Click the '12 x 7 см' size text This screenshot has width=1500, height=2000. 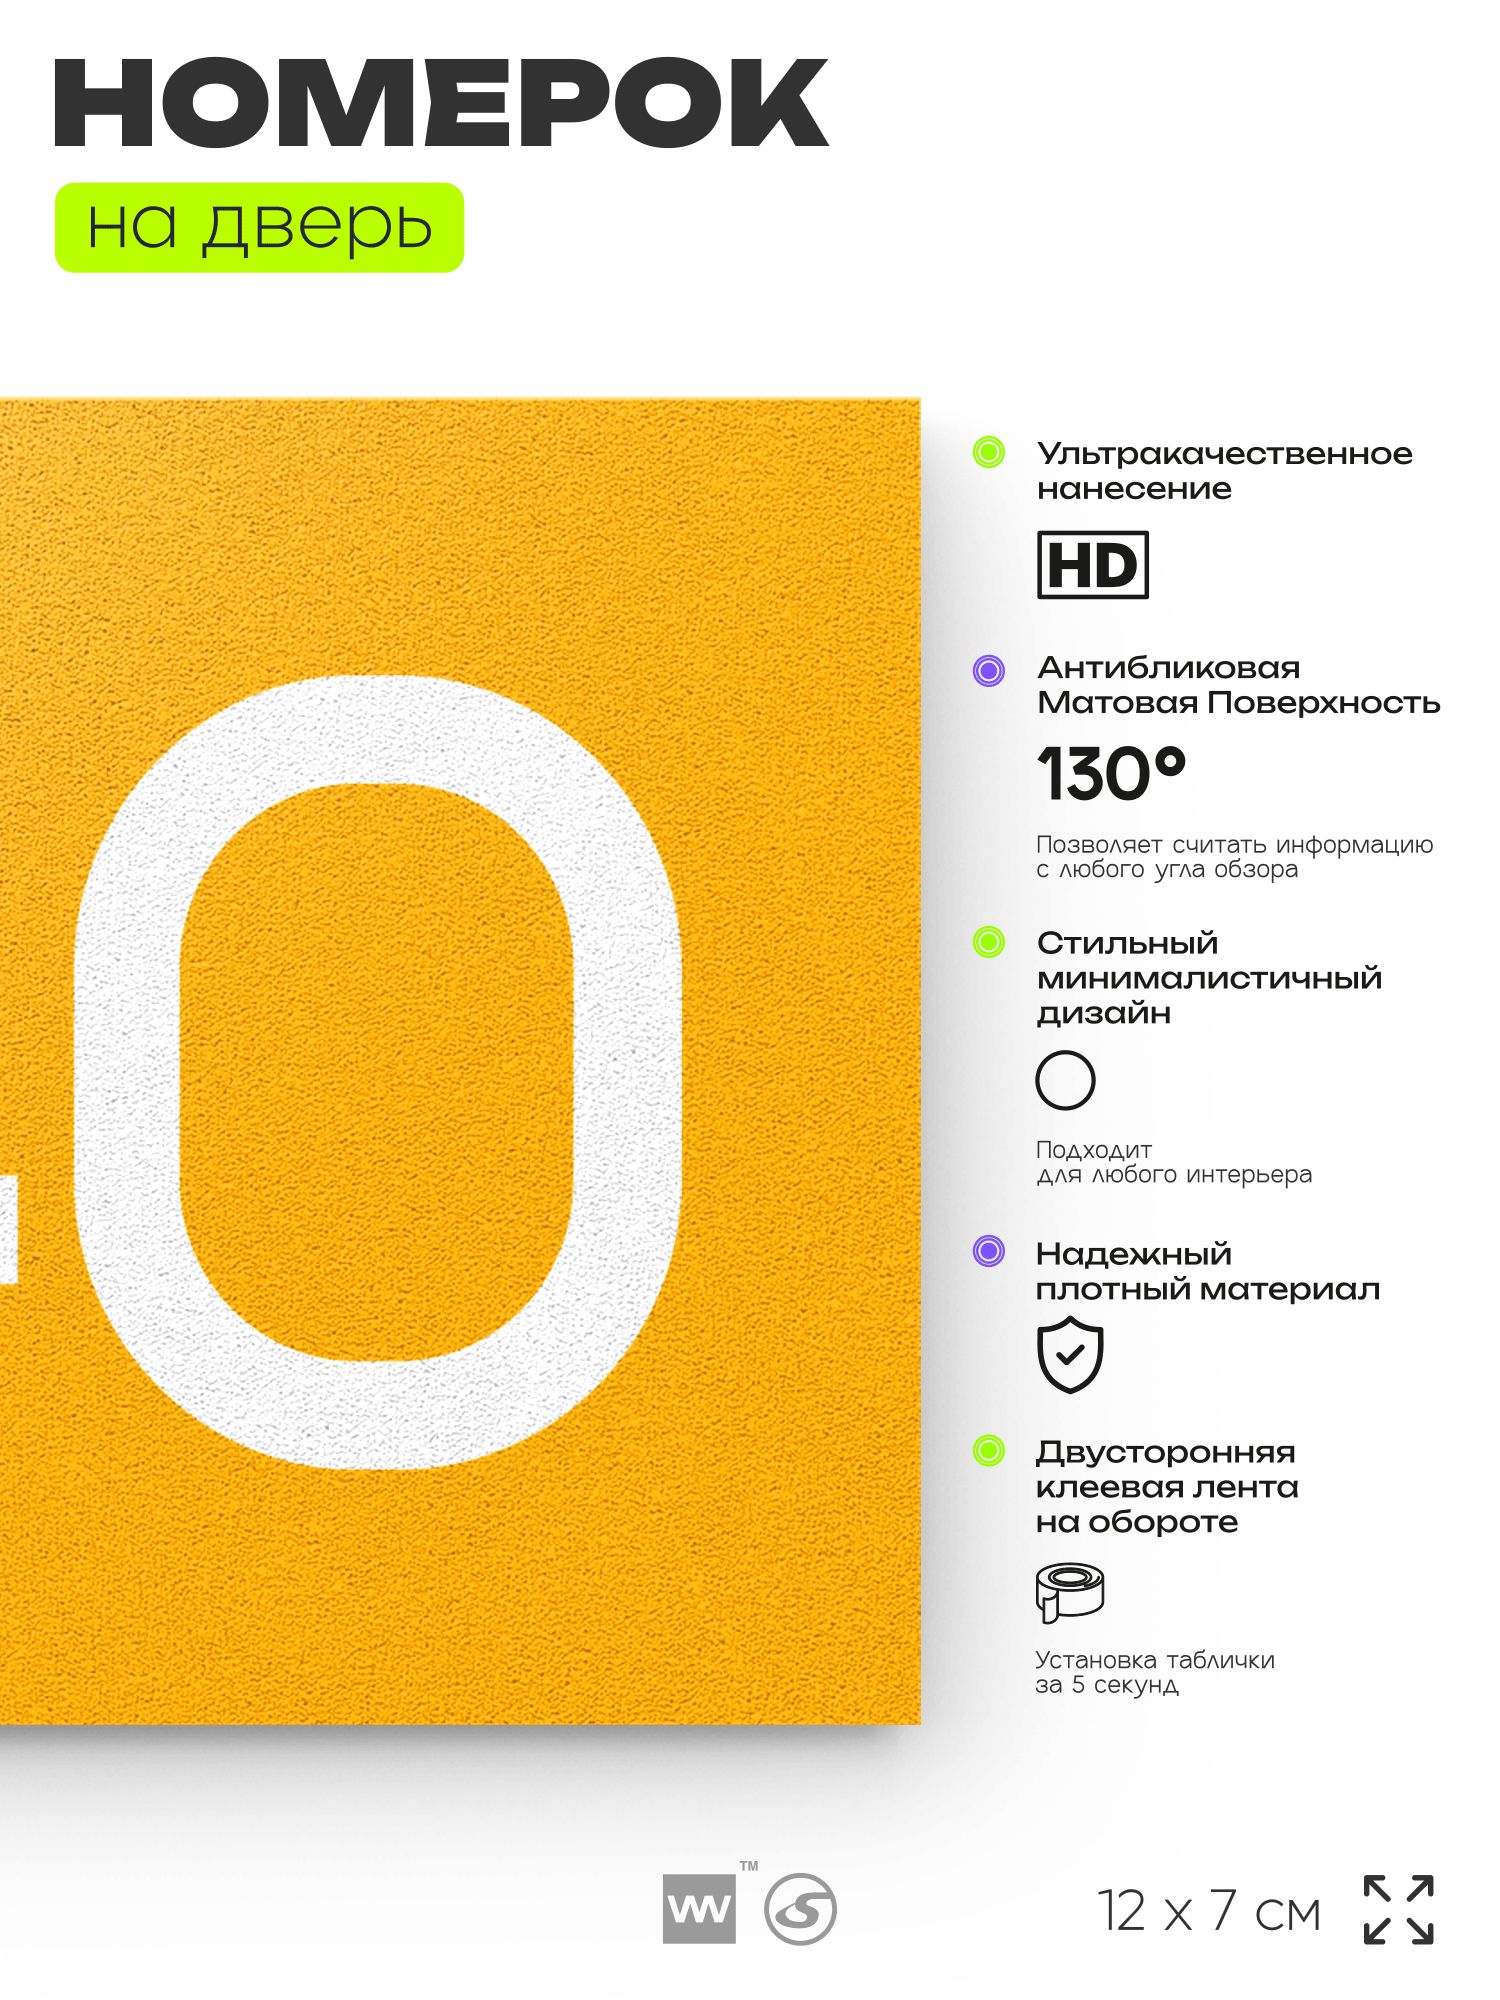tap(1209, 1911)
